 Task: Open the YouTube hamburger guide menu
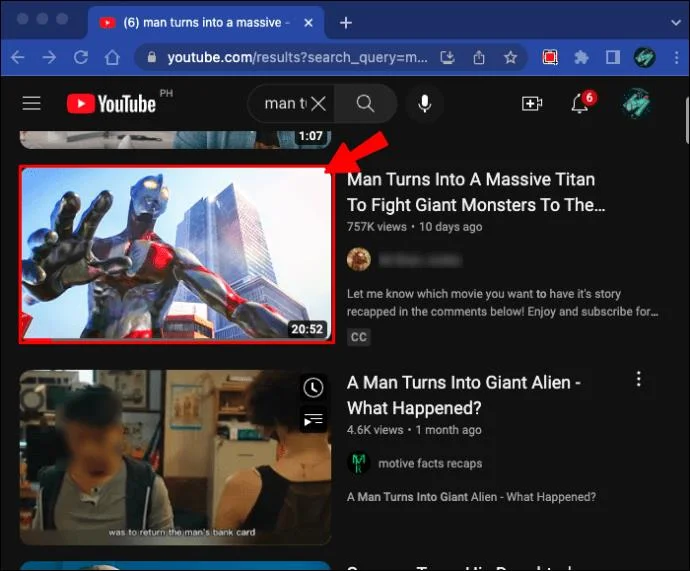32,104
